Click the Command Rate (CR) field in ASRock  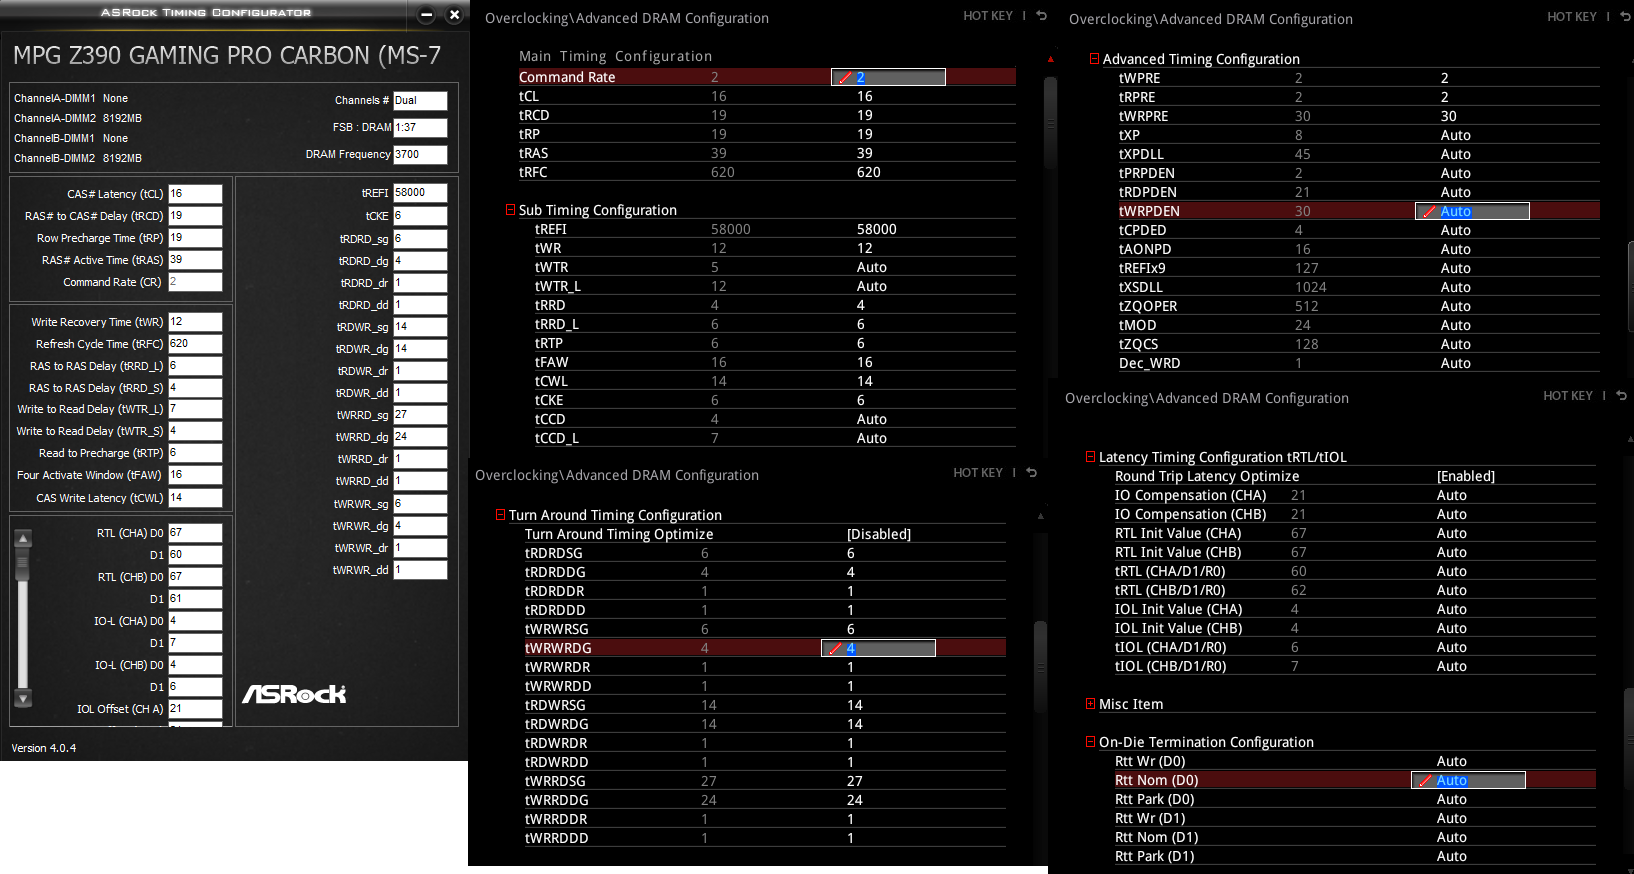point(195,282)
